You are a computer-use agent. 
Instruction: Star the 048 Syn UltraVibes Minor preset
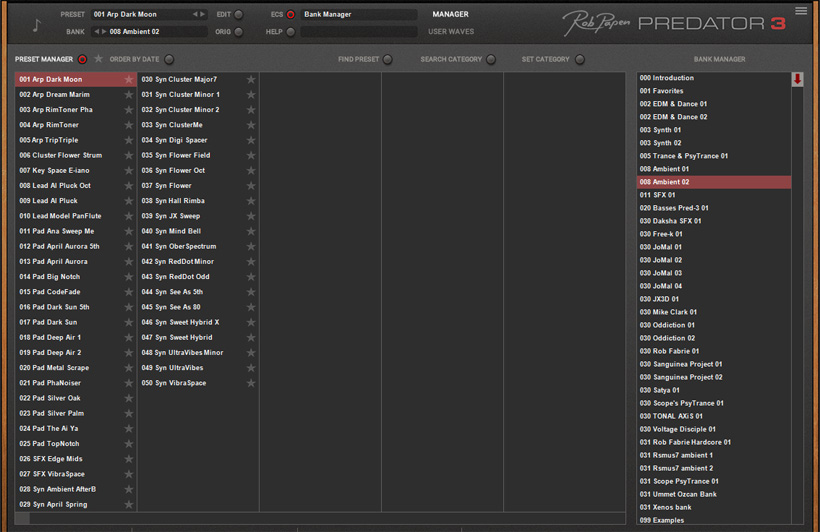coord(251,353)
